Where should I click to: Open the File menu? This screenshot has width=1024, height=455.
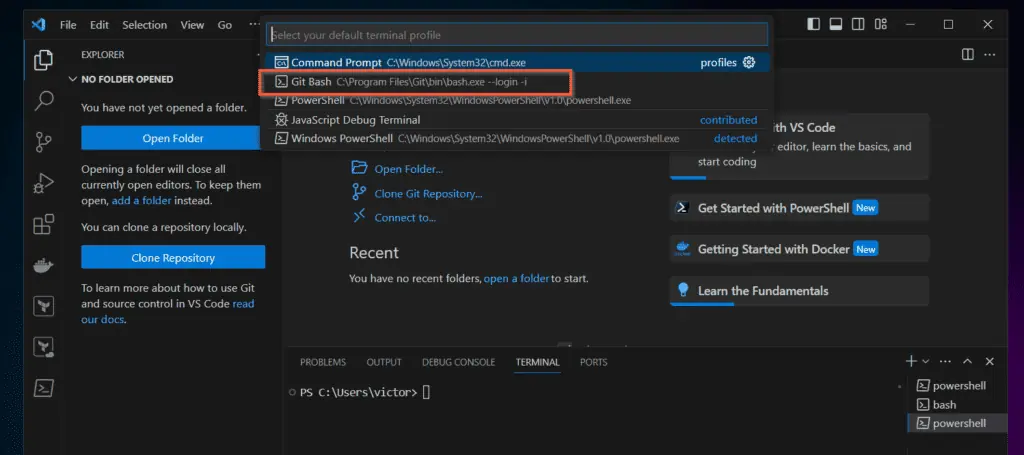(68, 25)
